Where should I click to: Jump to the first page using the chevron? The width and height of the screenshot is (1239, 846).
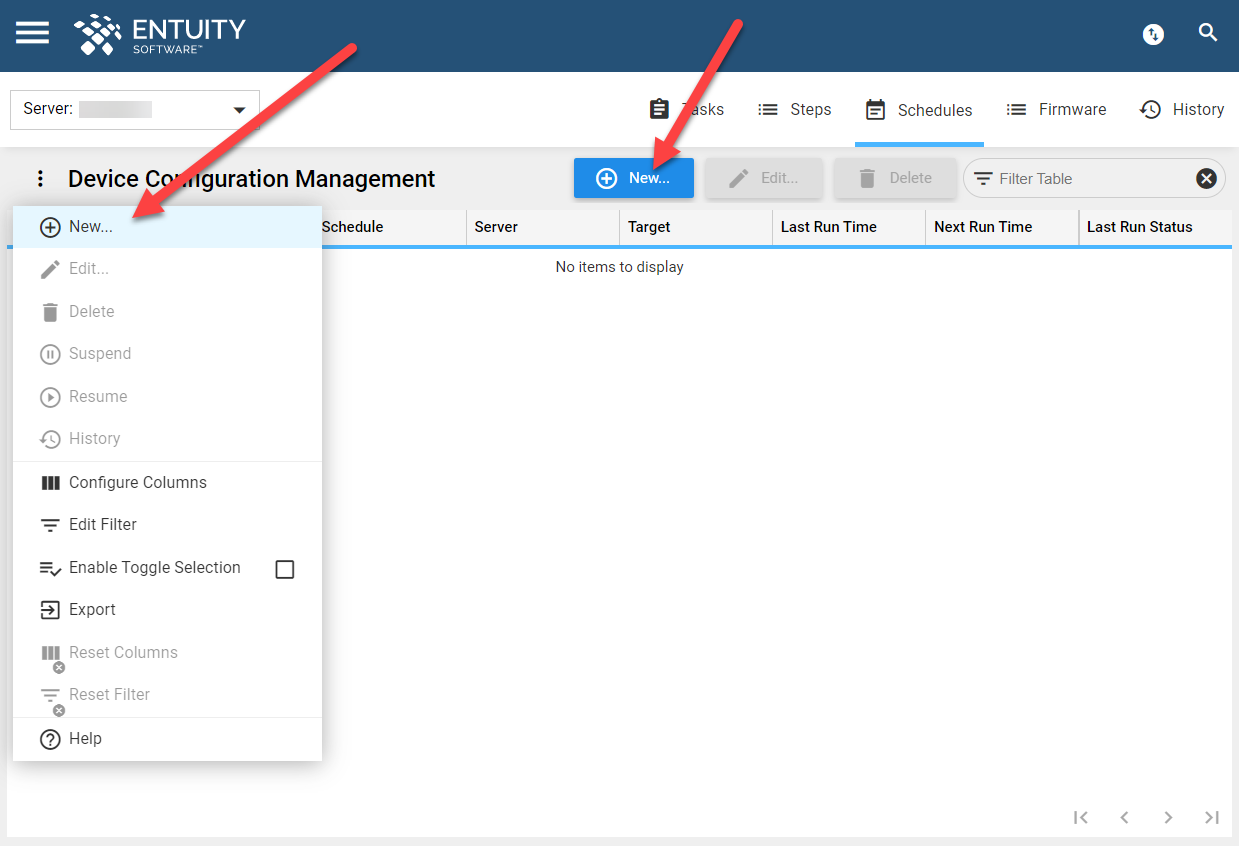click(1081, 817)
